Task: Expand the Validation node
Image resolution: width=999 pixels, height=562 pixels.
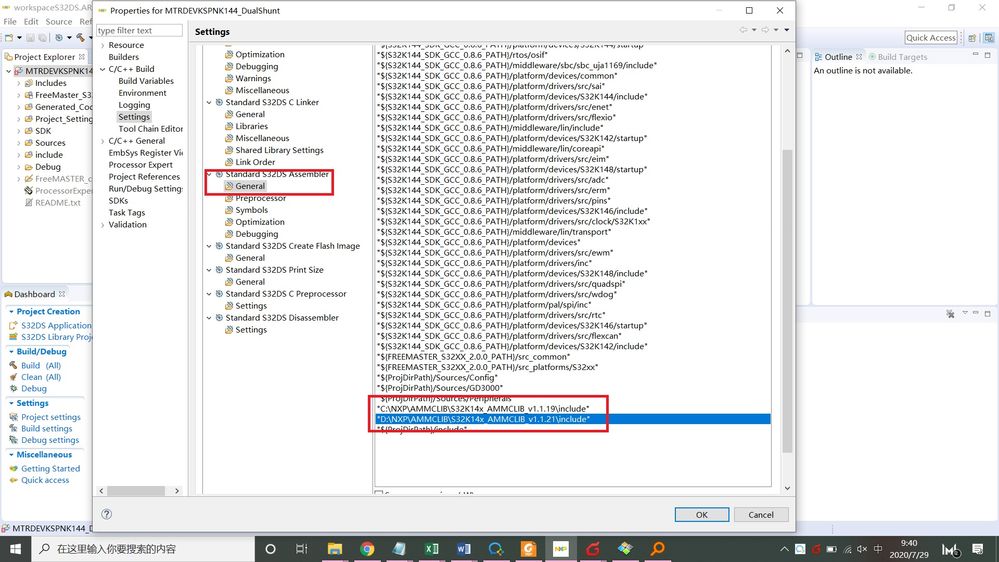Action: [103, 225]
